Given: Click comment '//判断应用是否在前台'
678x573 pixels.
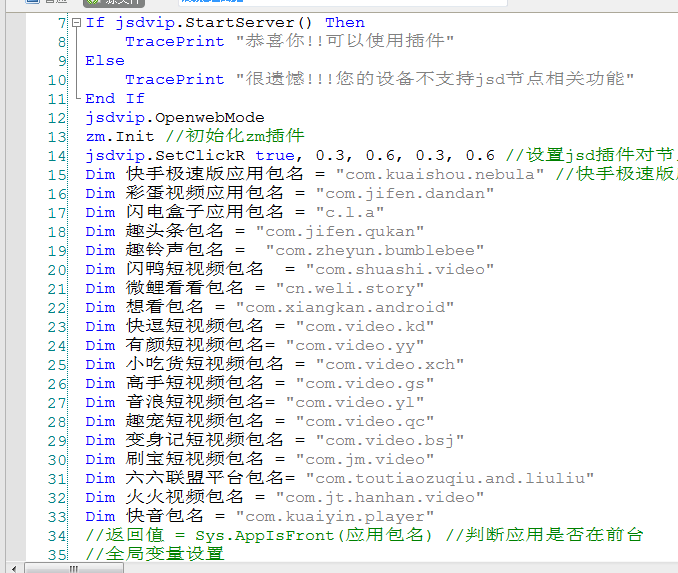Looking at the screenshot, I should (544, 536).
